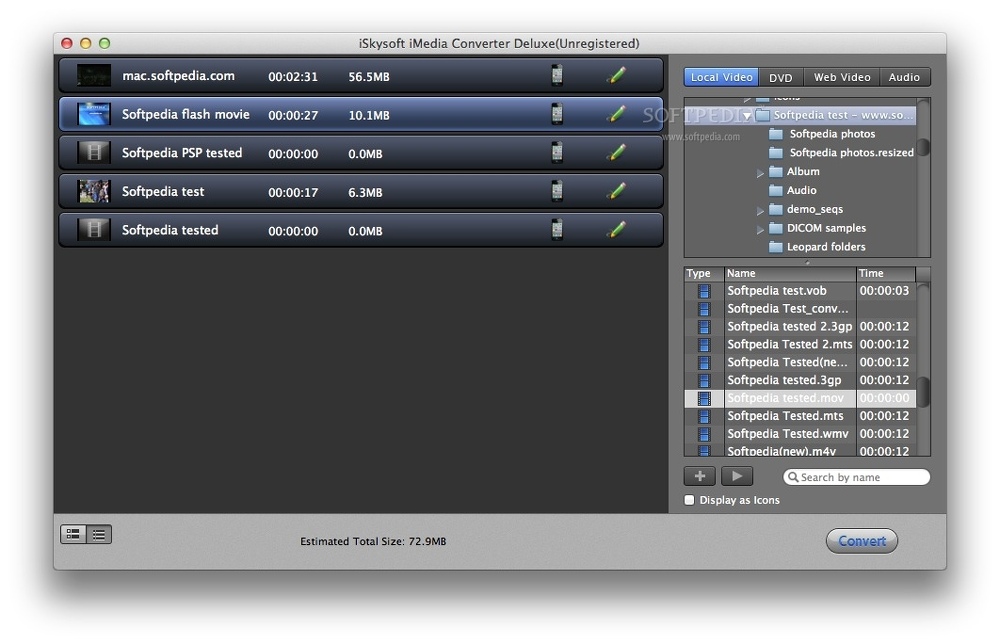Edit Softpedia tested row with pencil icon
The height and width of the screenshot is (644, 1000).
[x=616, y=230]
